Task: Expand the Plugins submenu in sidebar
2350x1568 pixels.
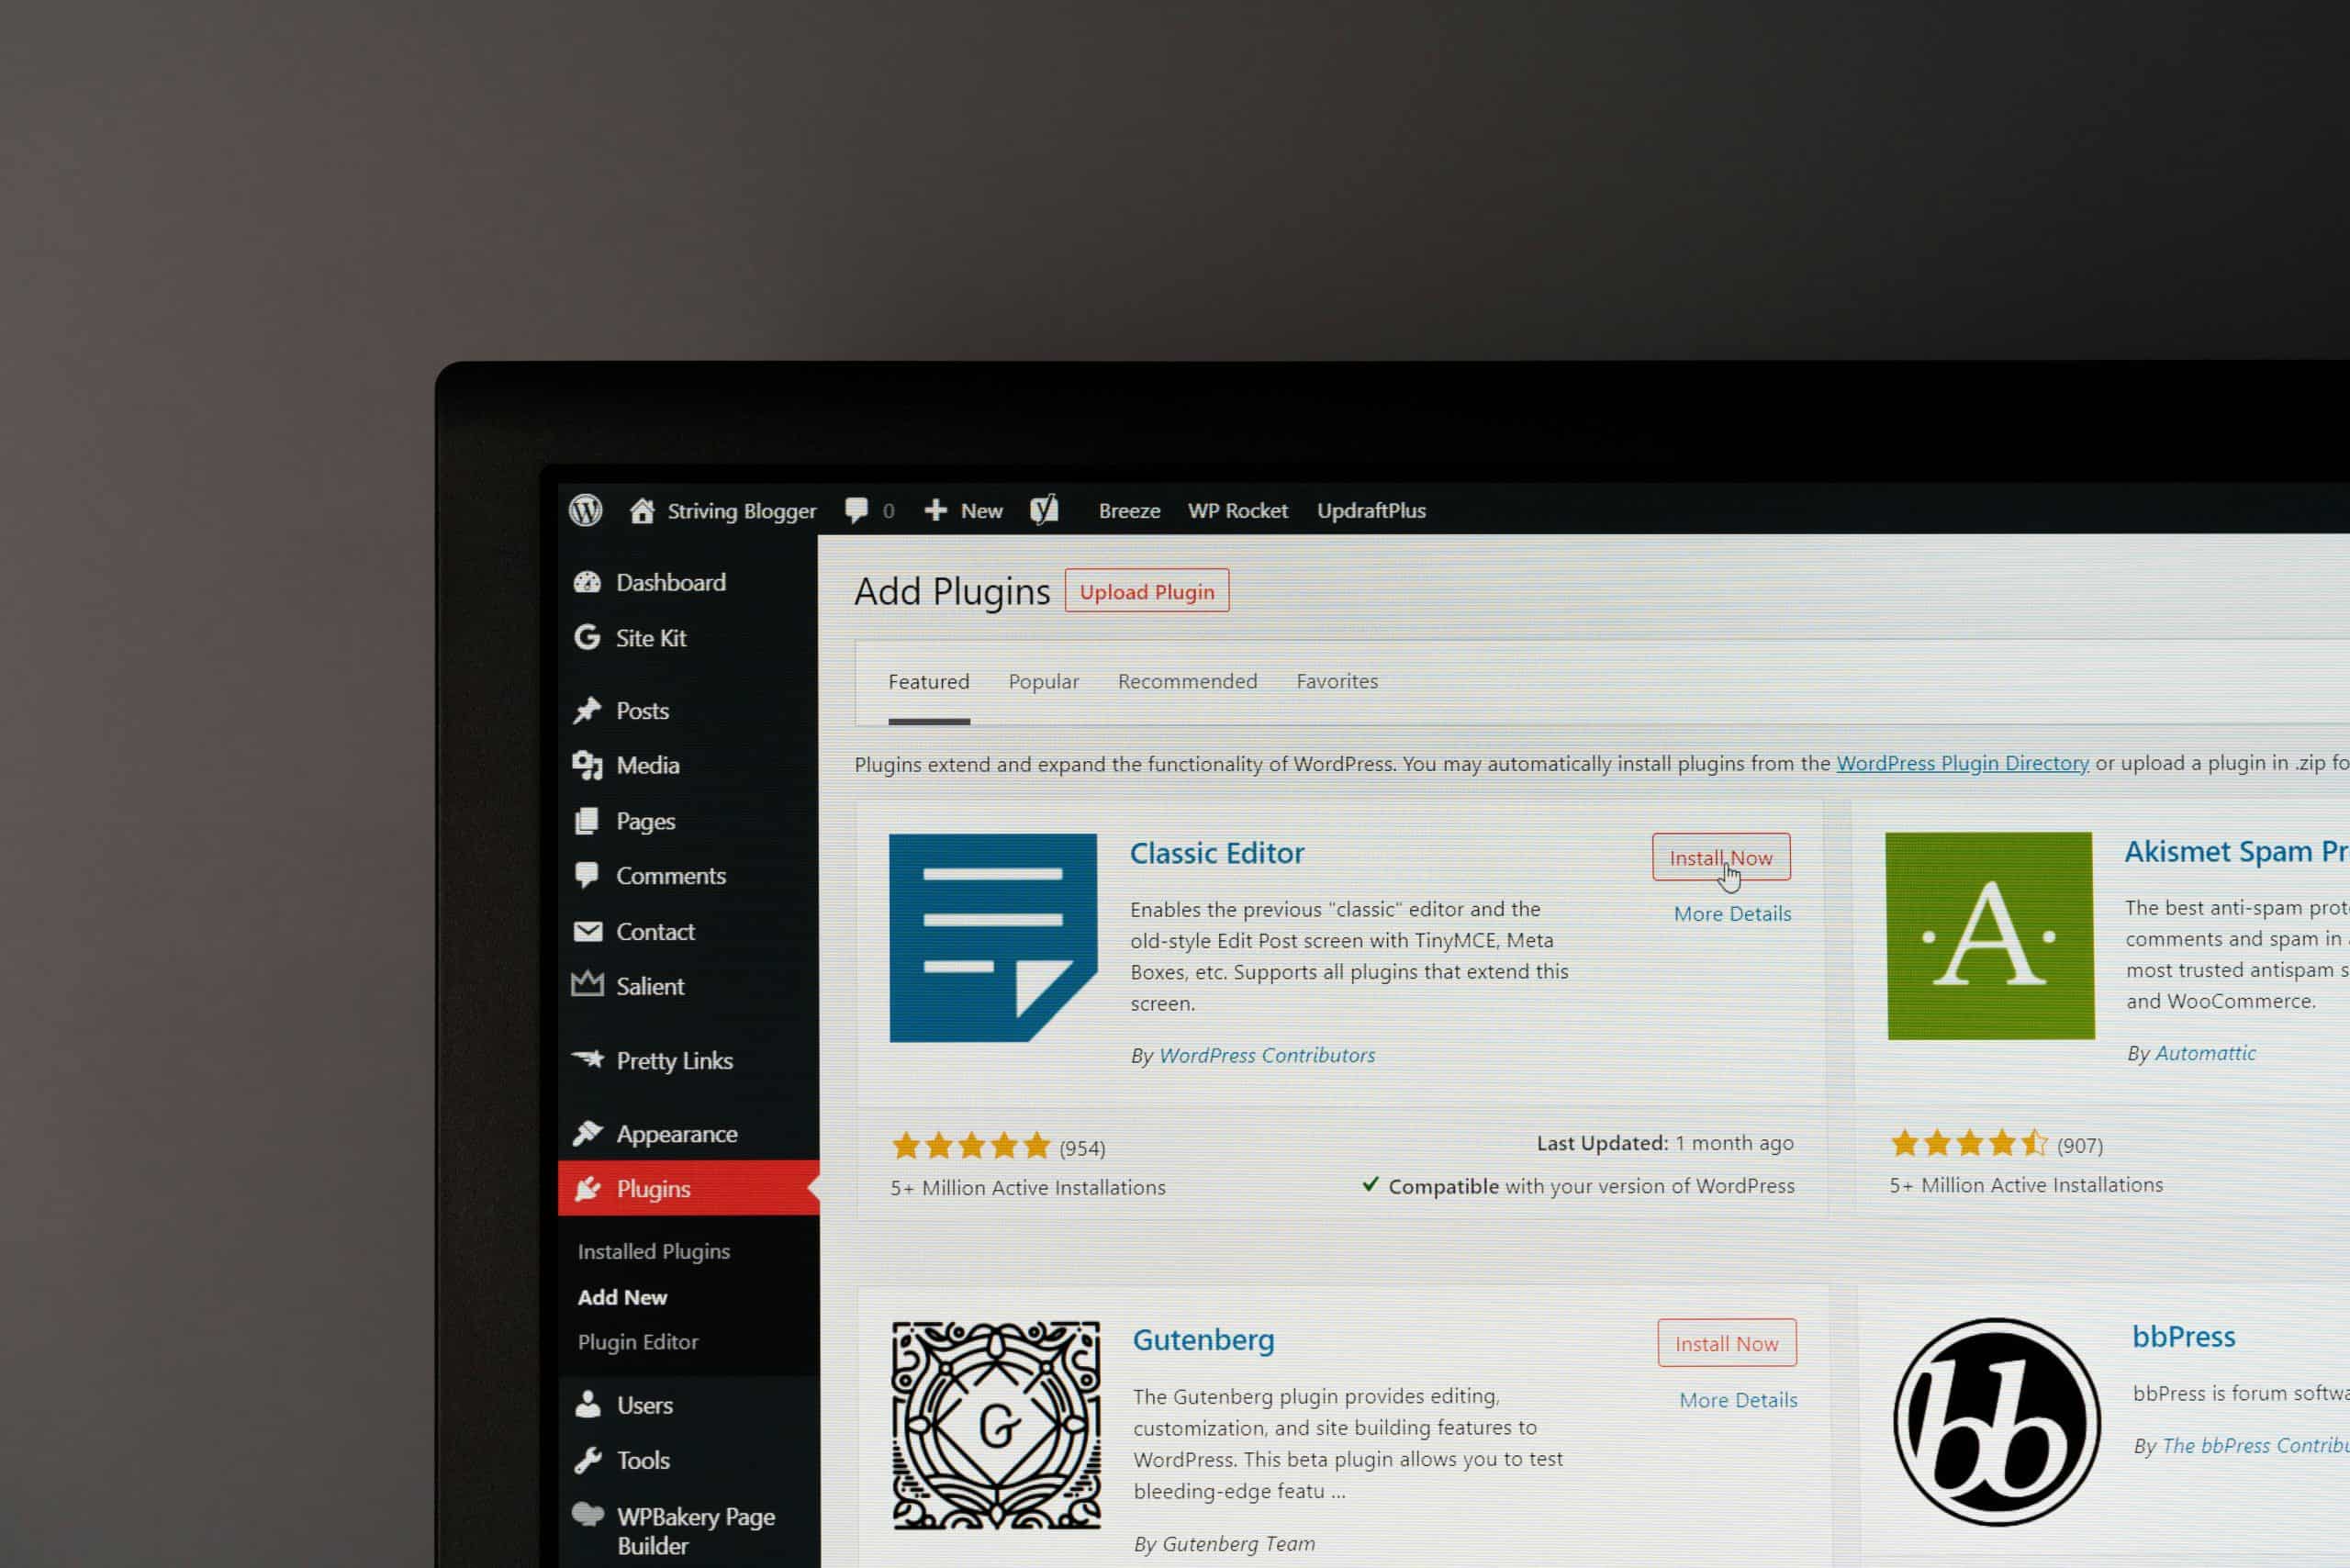Action: coord(653,1188)
